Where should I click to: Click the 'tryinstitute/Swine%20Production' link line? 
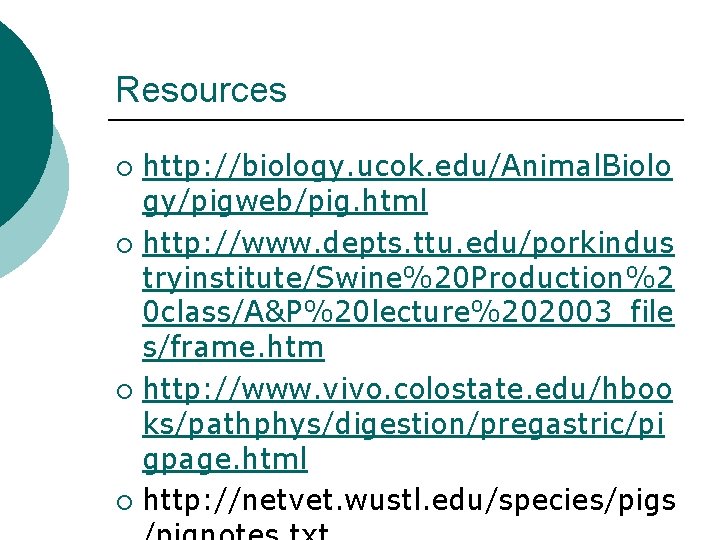408,278
